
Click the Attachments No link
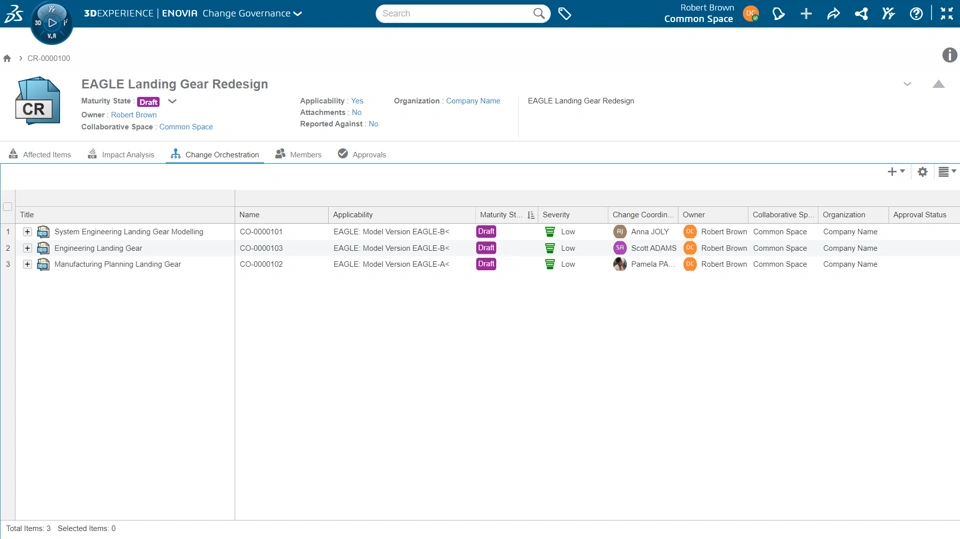[x=356, y=113]
